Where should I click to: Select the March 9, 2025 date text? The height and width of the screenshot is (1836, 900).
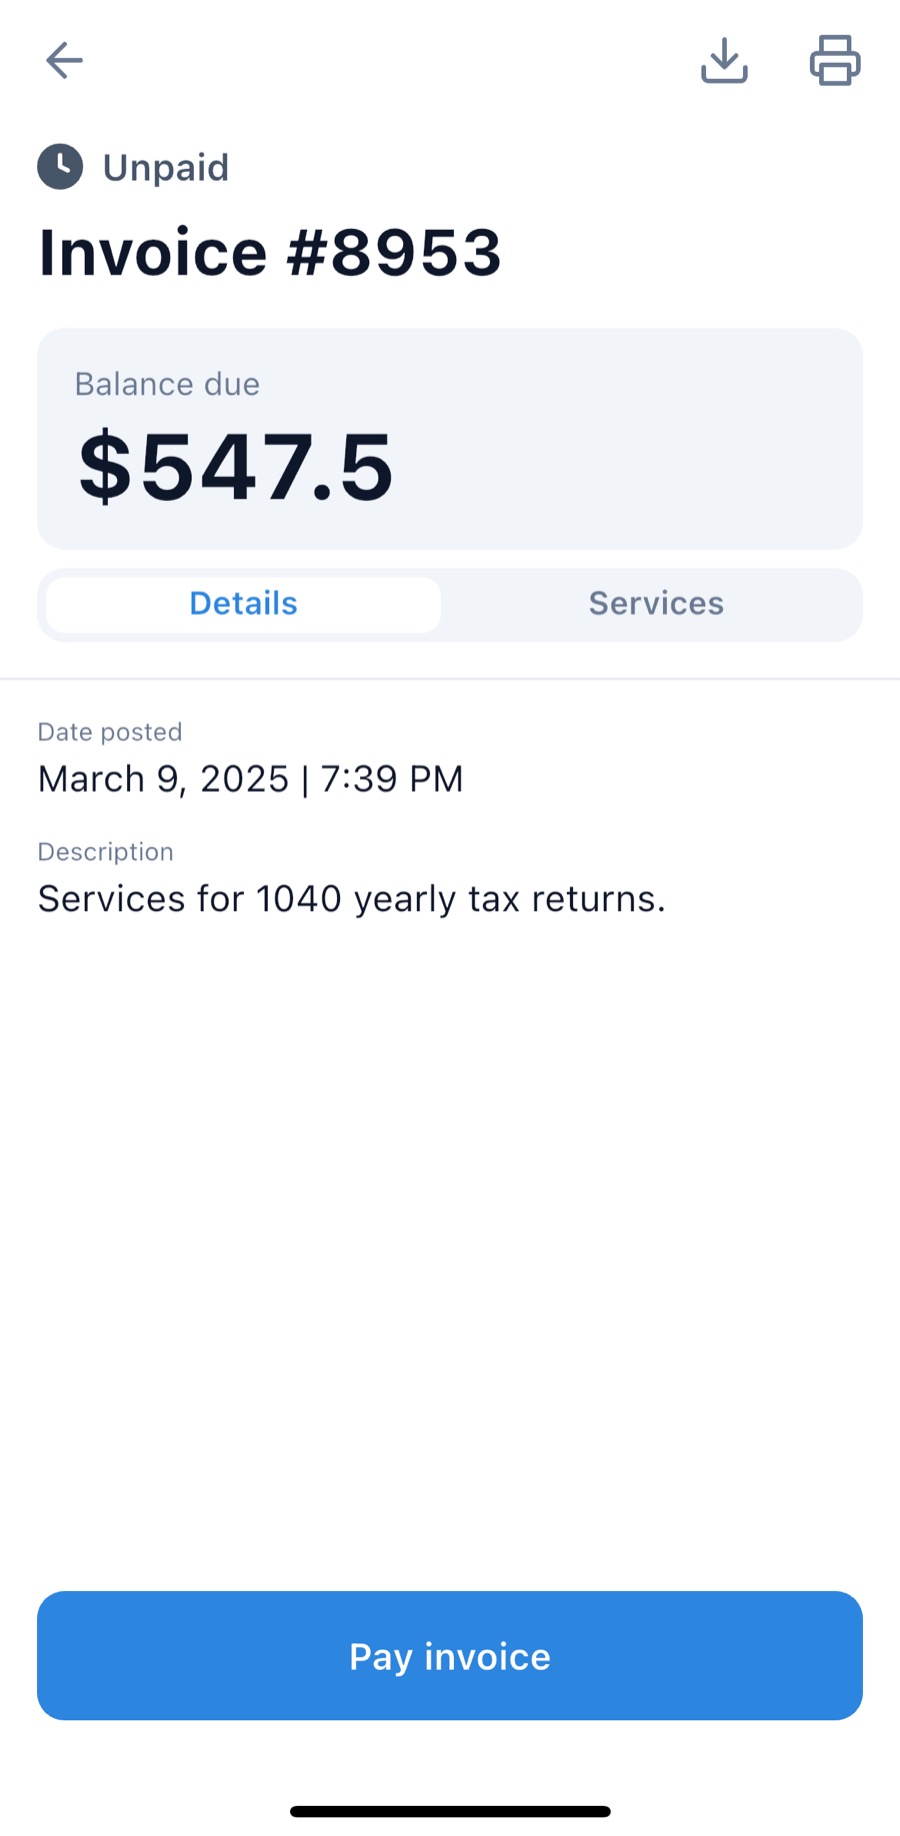(x=163, y=779)
